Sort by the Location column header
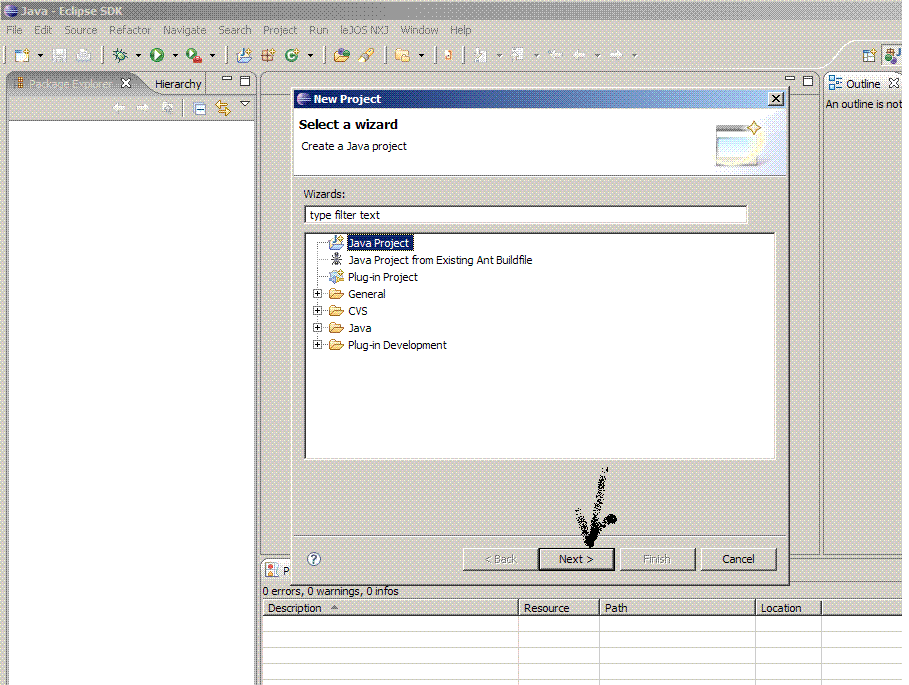Image resolution: width=909 pixels, height=685 pixels. pos(788,608)
